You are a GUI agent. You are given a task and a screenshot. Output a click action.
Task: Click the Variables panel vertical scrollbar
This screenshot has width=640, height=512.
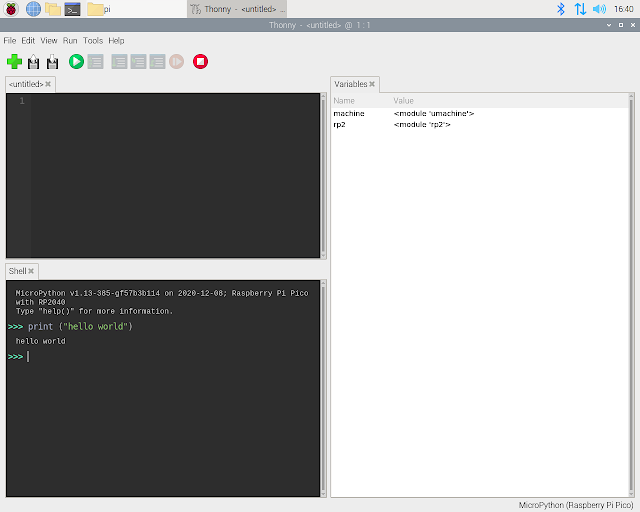[x=631, y=295]
